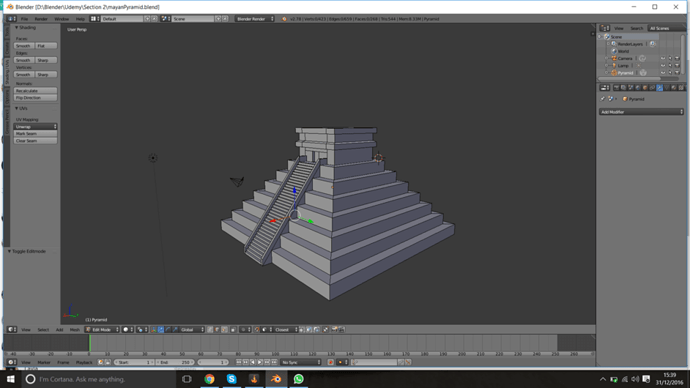Click the red record keyframe button in timeline

[330, 362]
